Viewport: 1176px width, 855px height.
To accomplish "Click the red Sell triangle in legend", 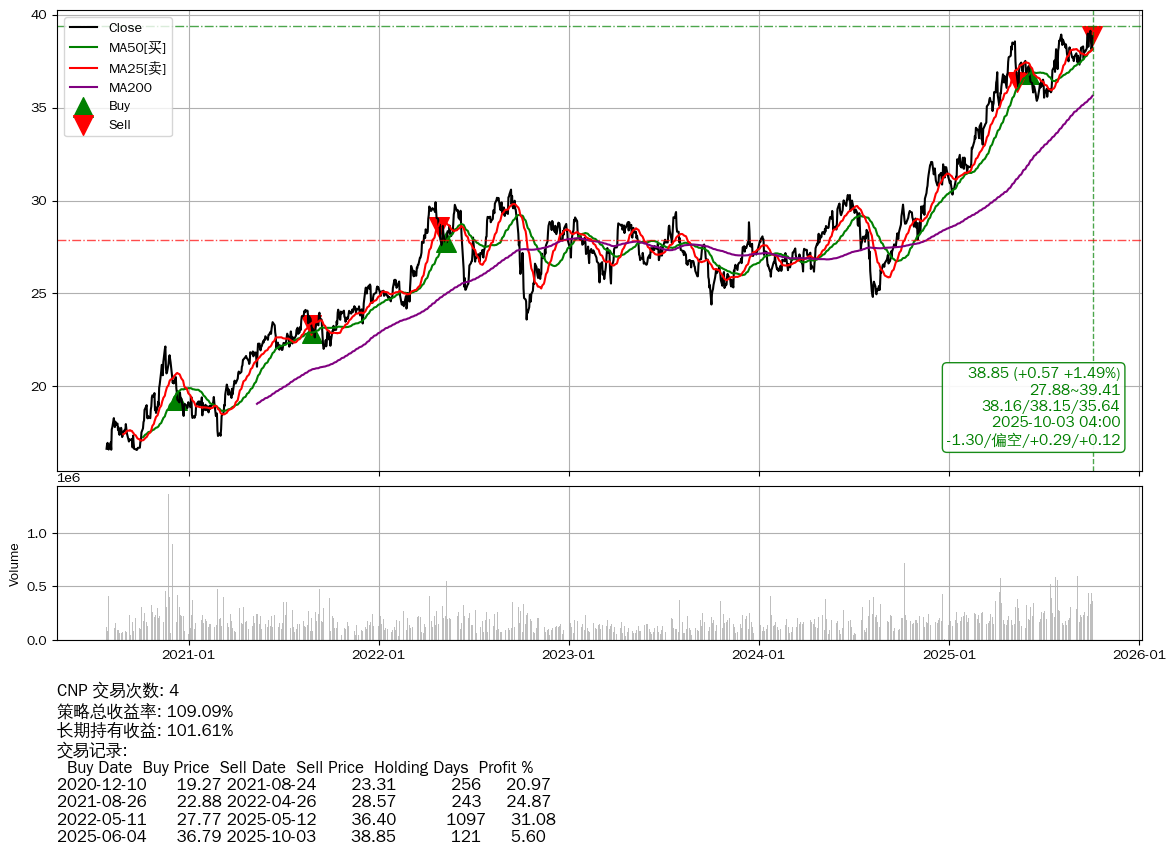I will (84, 125).
